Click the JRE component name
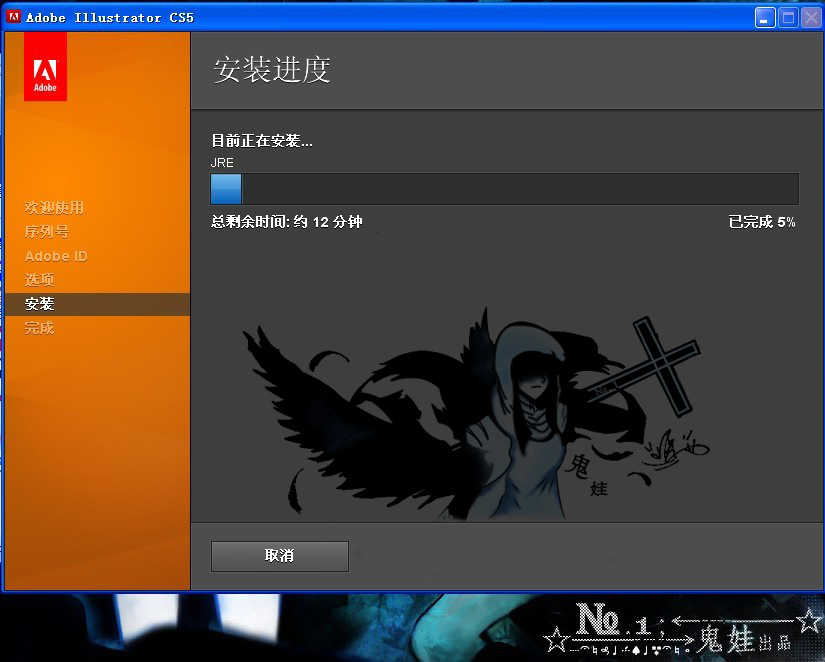 pyautogui.click(x=222, y=163)
